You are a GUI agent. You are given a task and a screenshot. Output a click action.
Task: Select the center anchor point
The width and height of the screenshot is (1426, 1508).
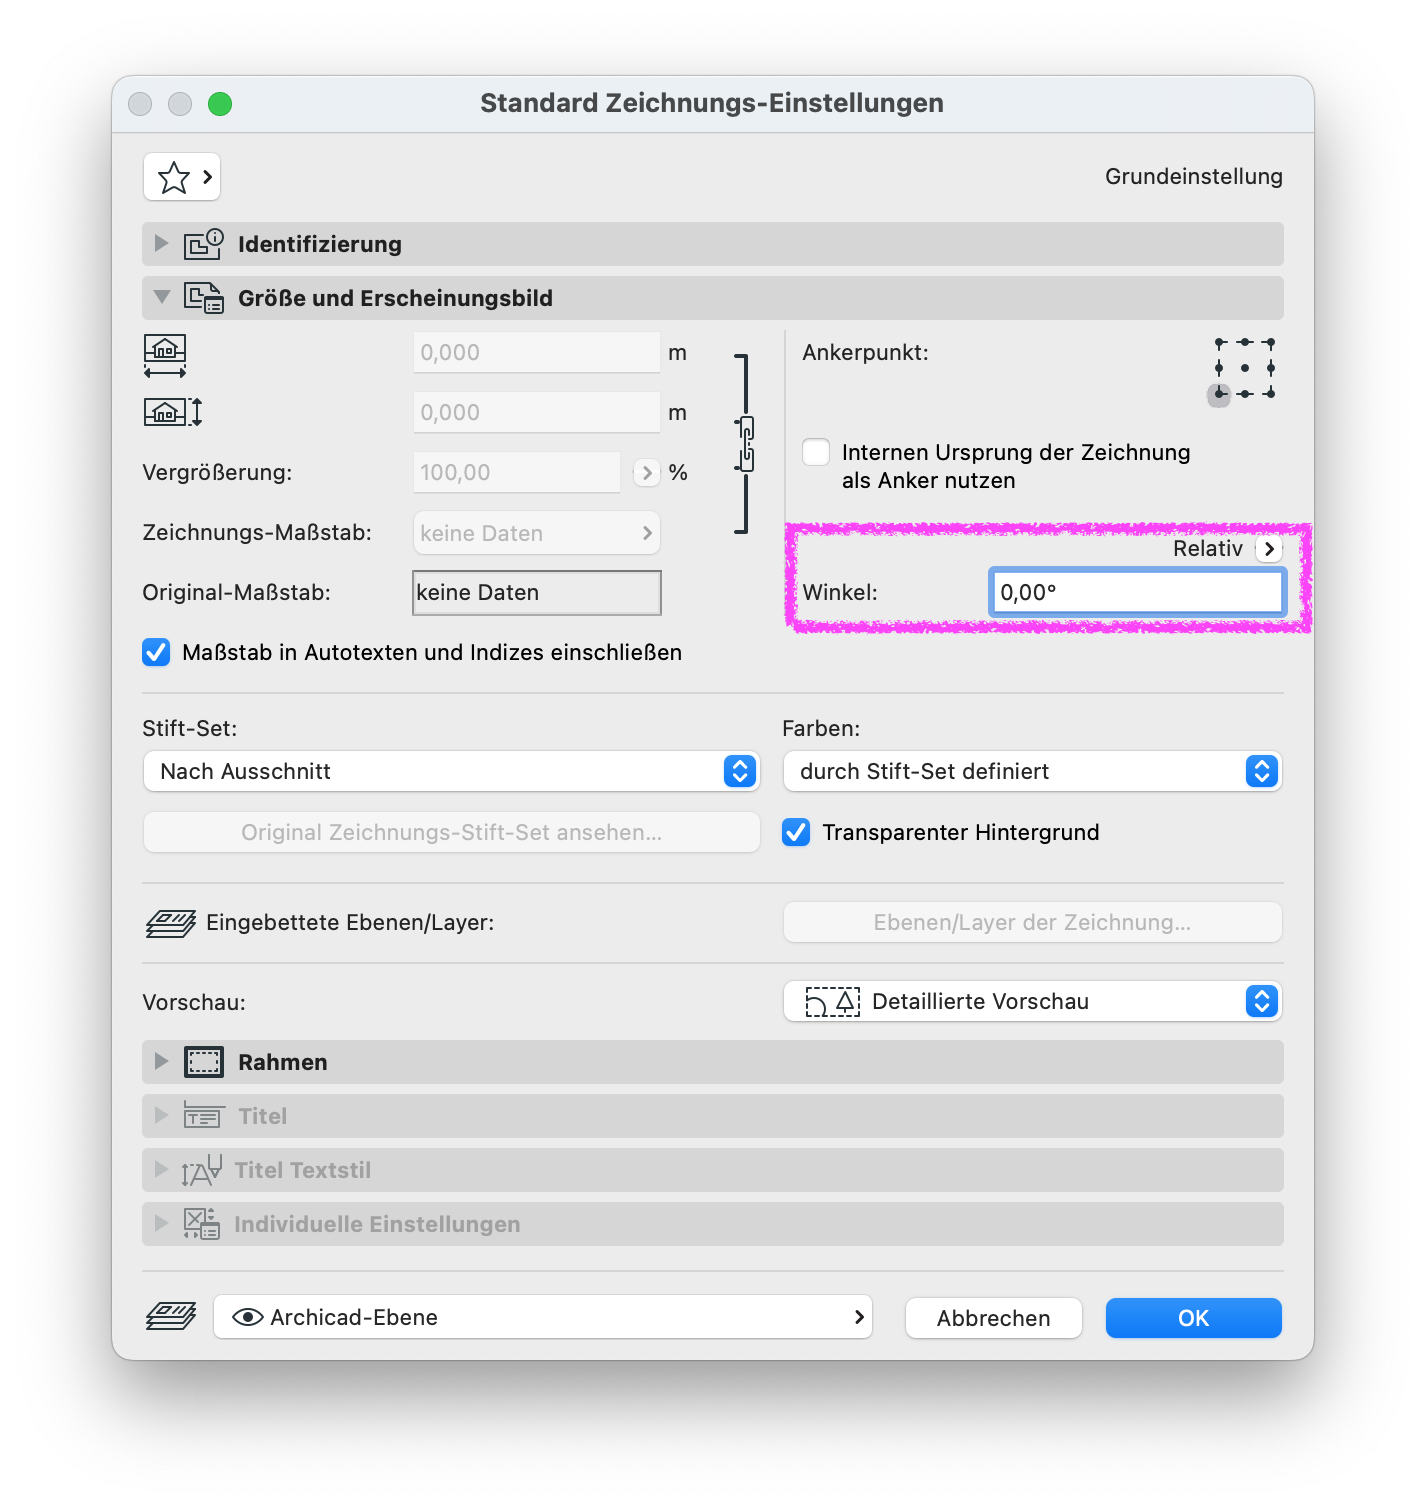[1245, 368]
